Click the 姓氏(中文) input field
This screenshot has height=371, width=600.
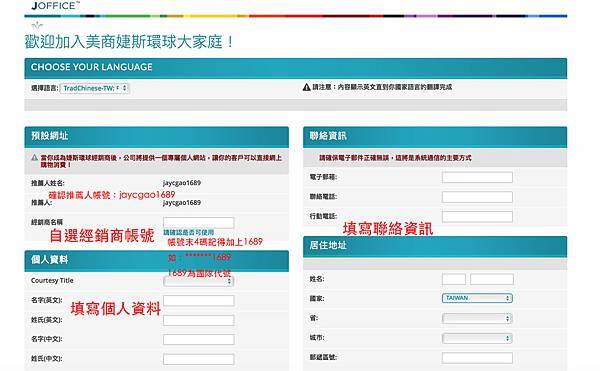tap(199, 359)
